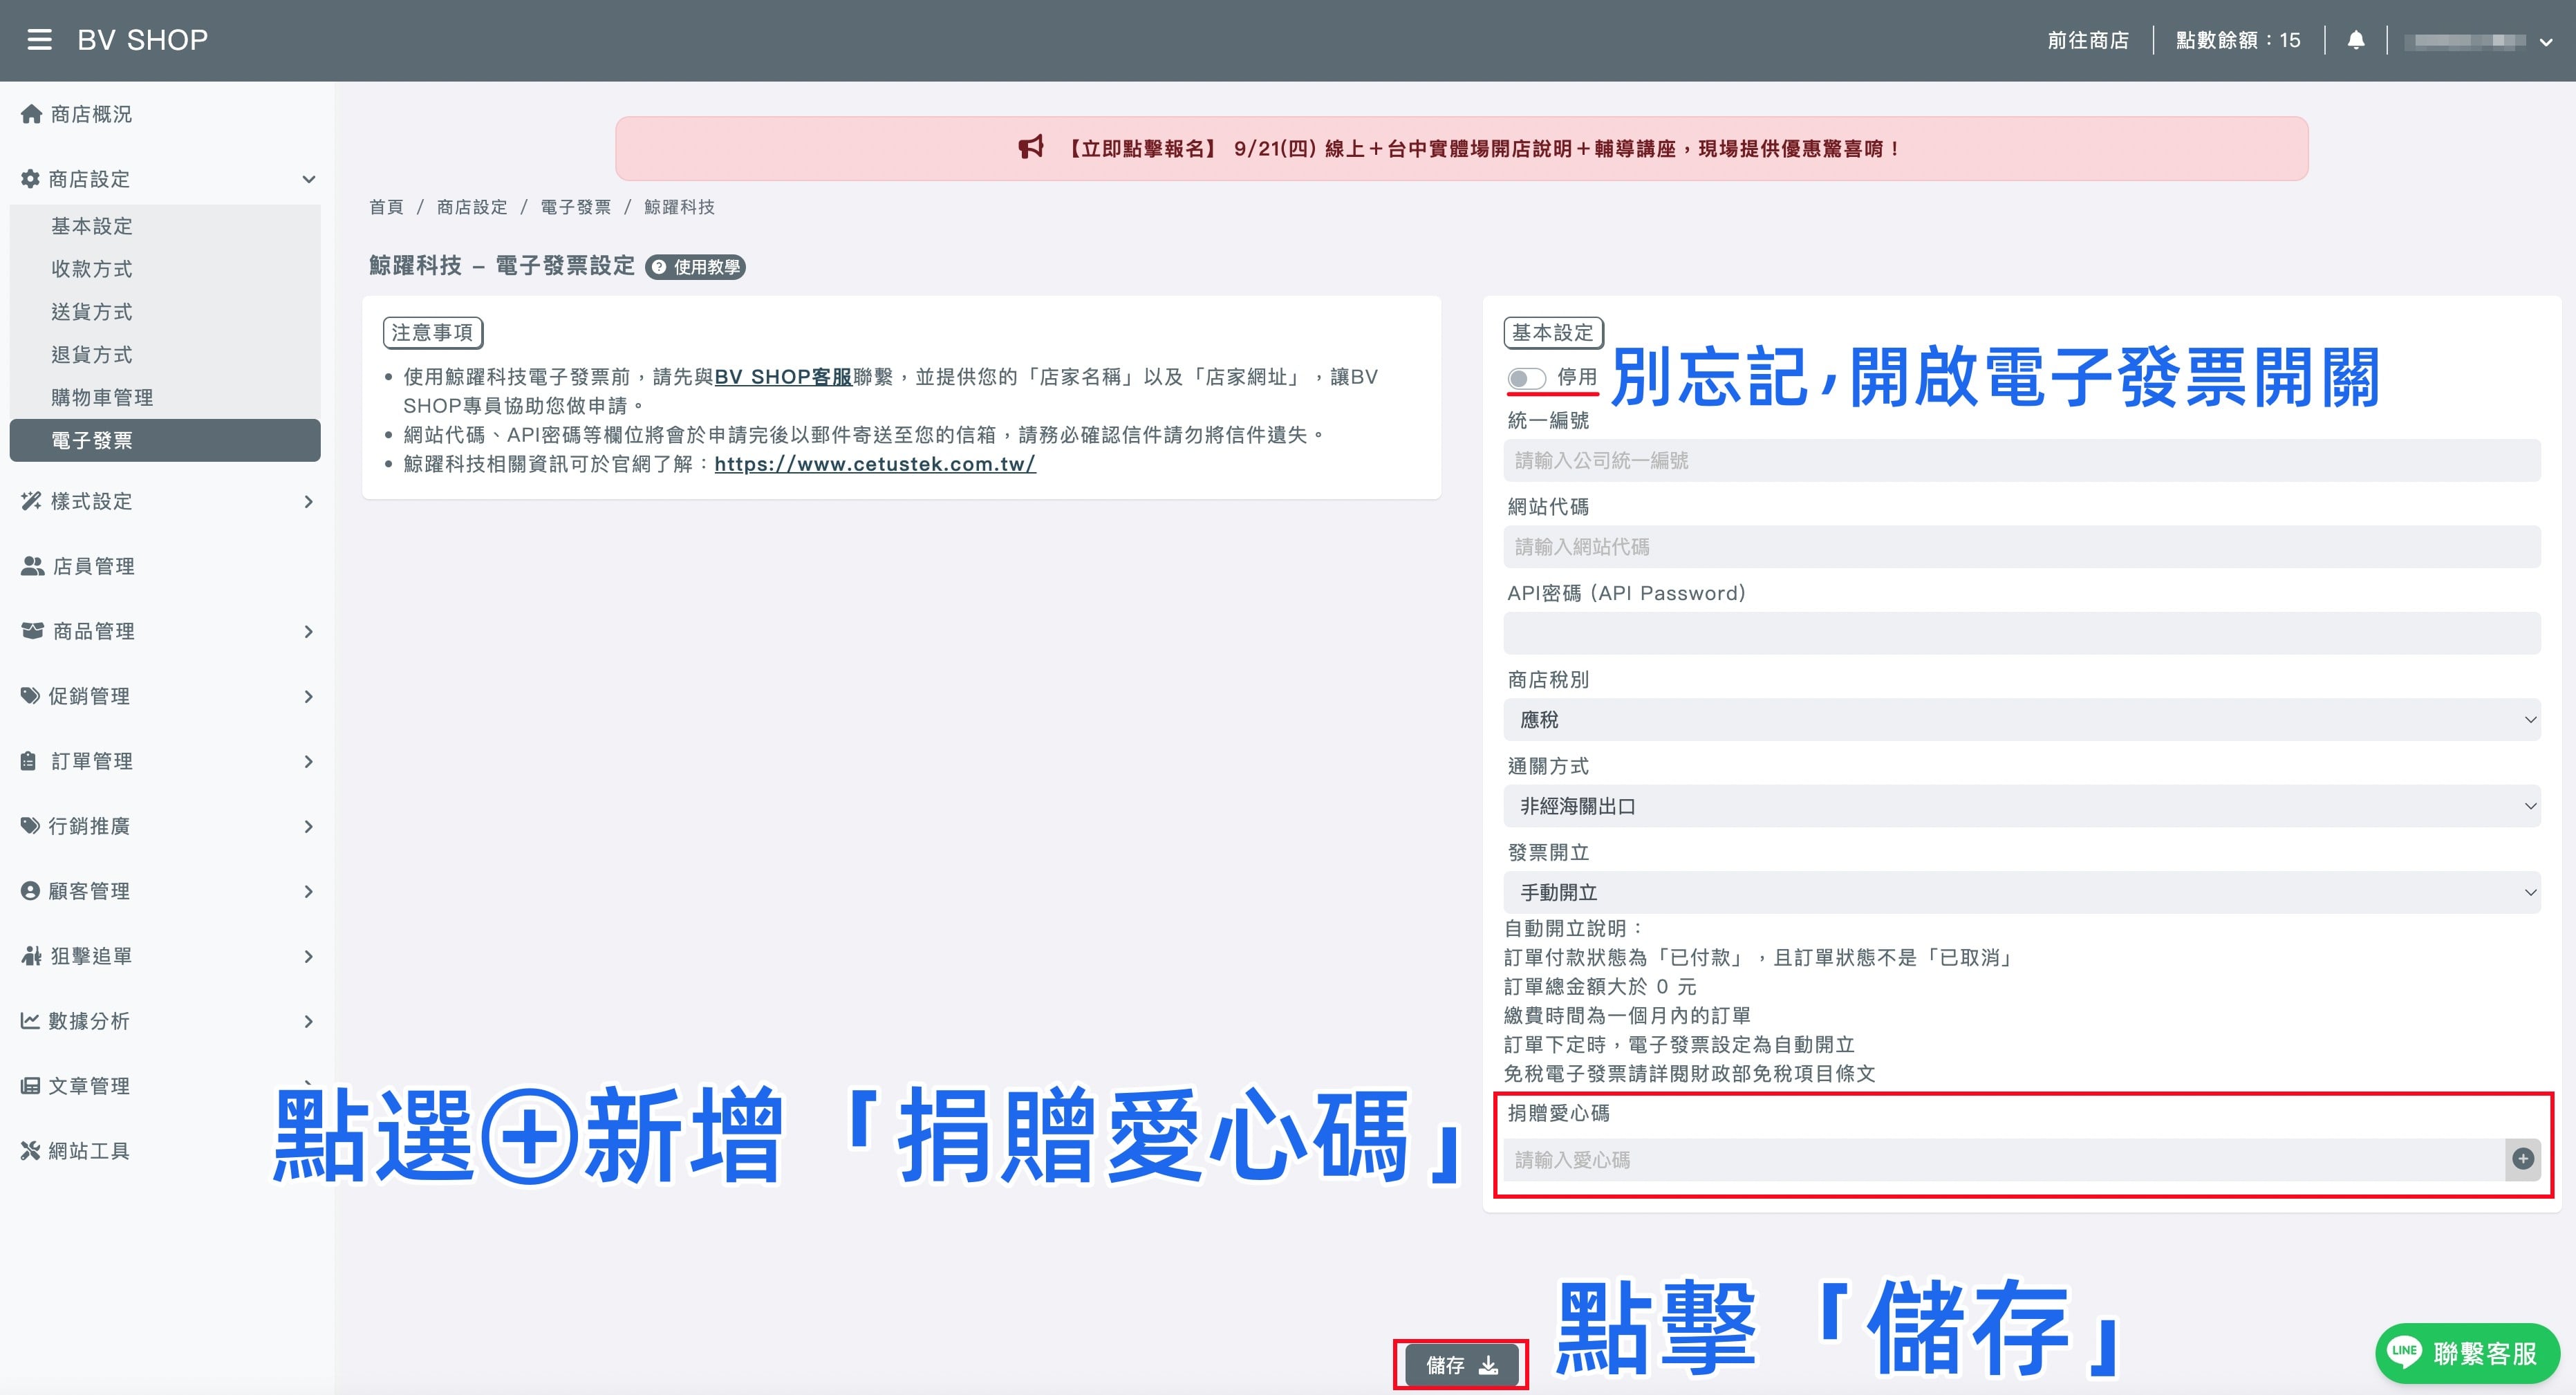2576x1395 pixels.
Task: Click the tools icon beside 網站工具
Action: [30, 1151]
